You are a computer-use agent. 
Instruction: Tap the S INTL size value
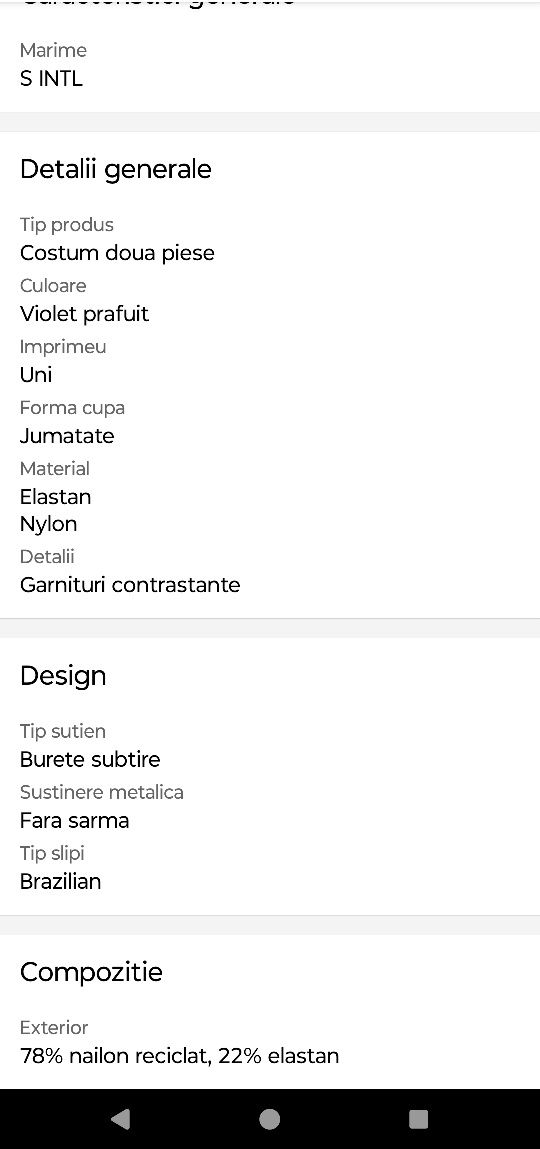point(51,78)
